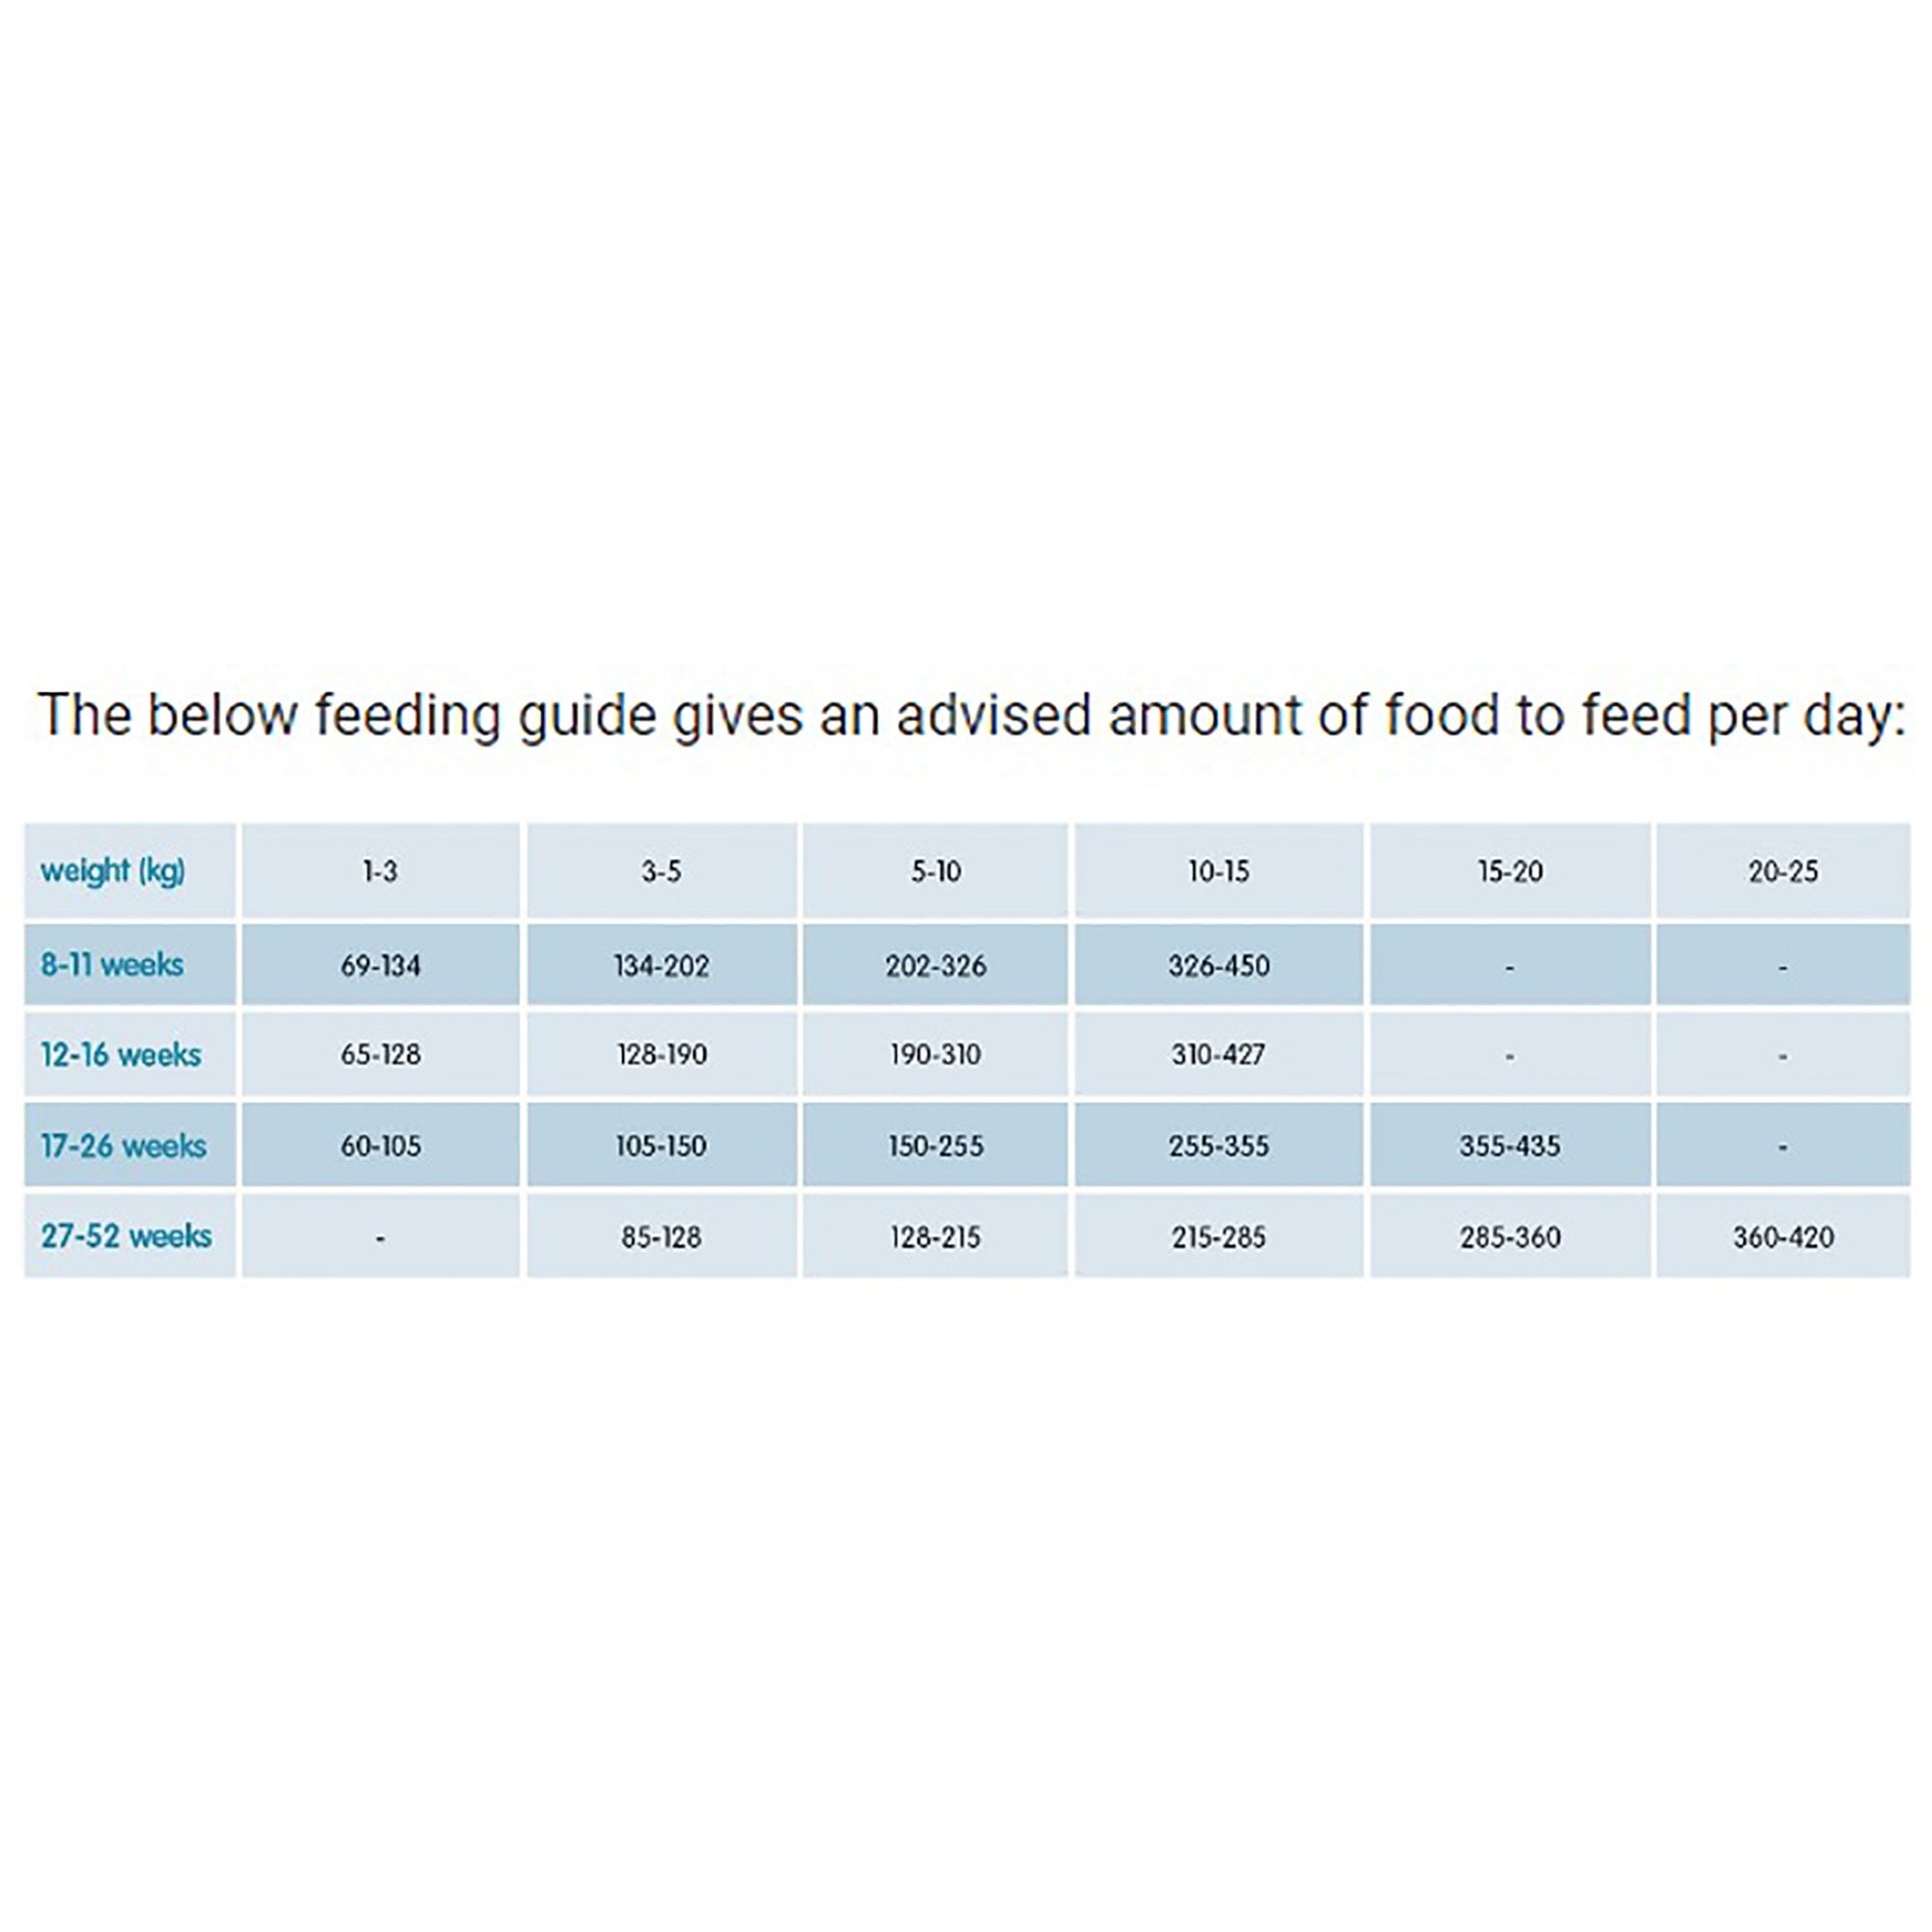Select the "17-26 weeks" row label
Screen dimensions: 1932x1932
[x=123, y=1146]
